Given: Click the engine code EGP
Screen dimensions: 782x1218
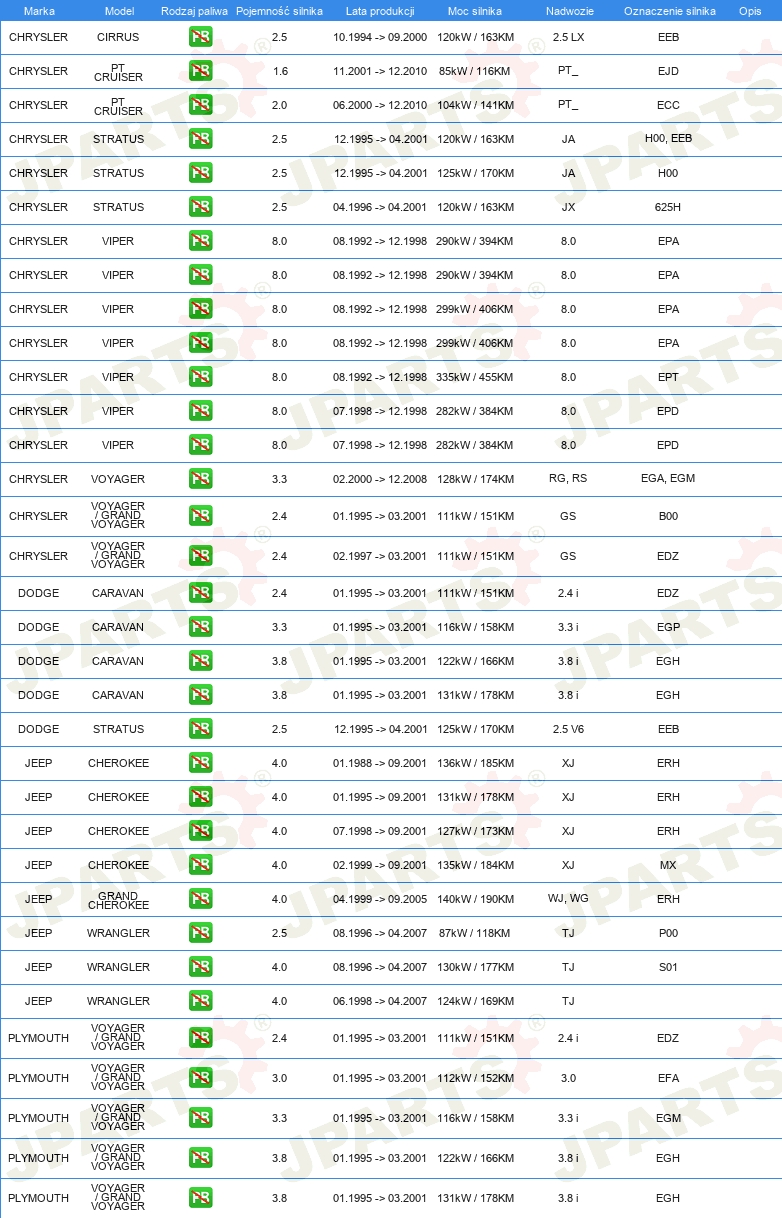Looking at the screenshot, I should 668,628.
